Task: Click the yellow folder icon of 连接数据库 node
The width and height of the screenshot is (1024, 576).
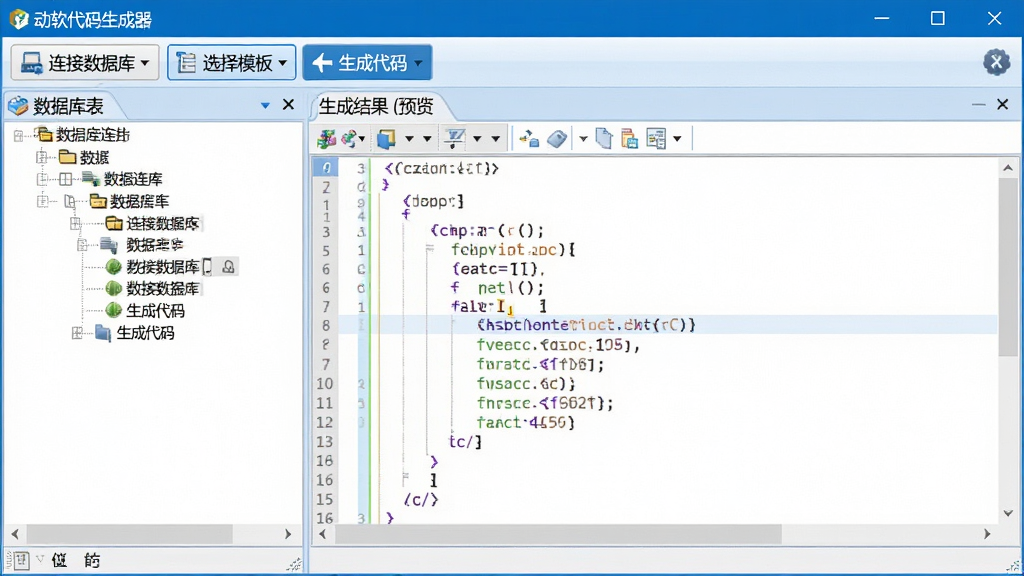Action: click(114, 223)
